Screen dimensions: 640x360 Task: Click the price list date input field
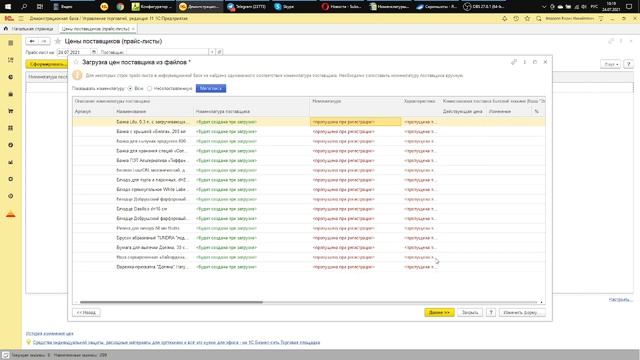[x=73, y=52]
